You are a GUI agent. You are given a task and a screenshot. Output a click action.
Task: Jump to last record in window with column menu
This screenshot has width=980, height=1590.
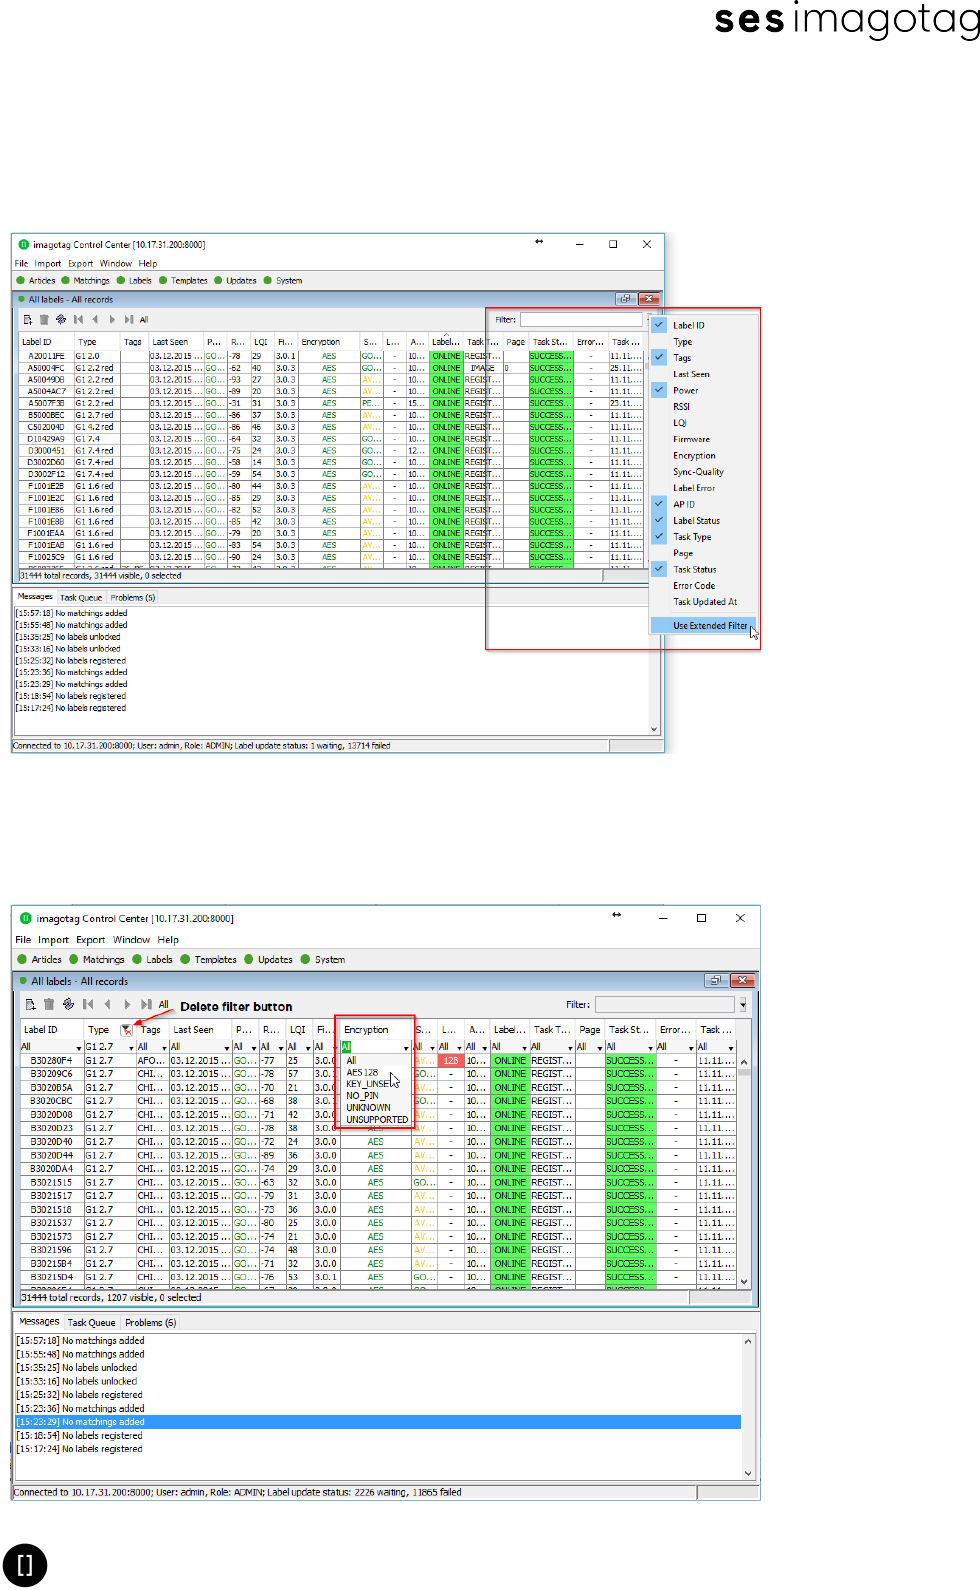pos(129,320)
